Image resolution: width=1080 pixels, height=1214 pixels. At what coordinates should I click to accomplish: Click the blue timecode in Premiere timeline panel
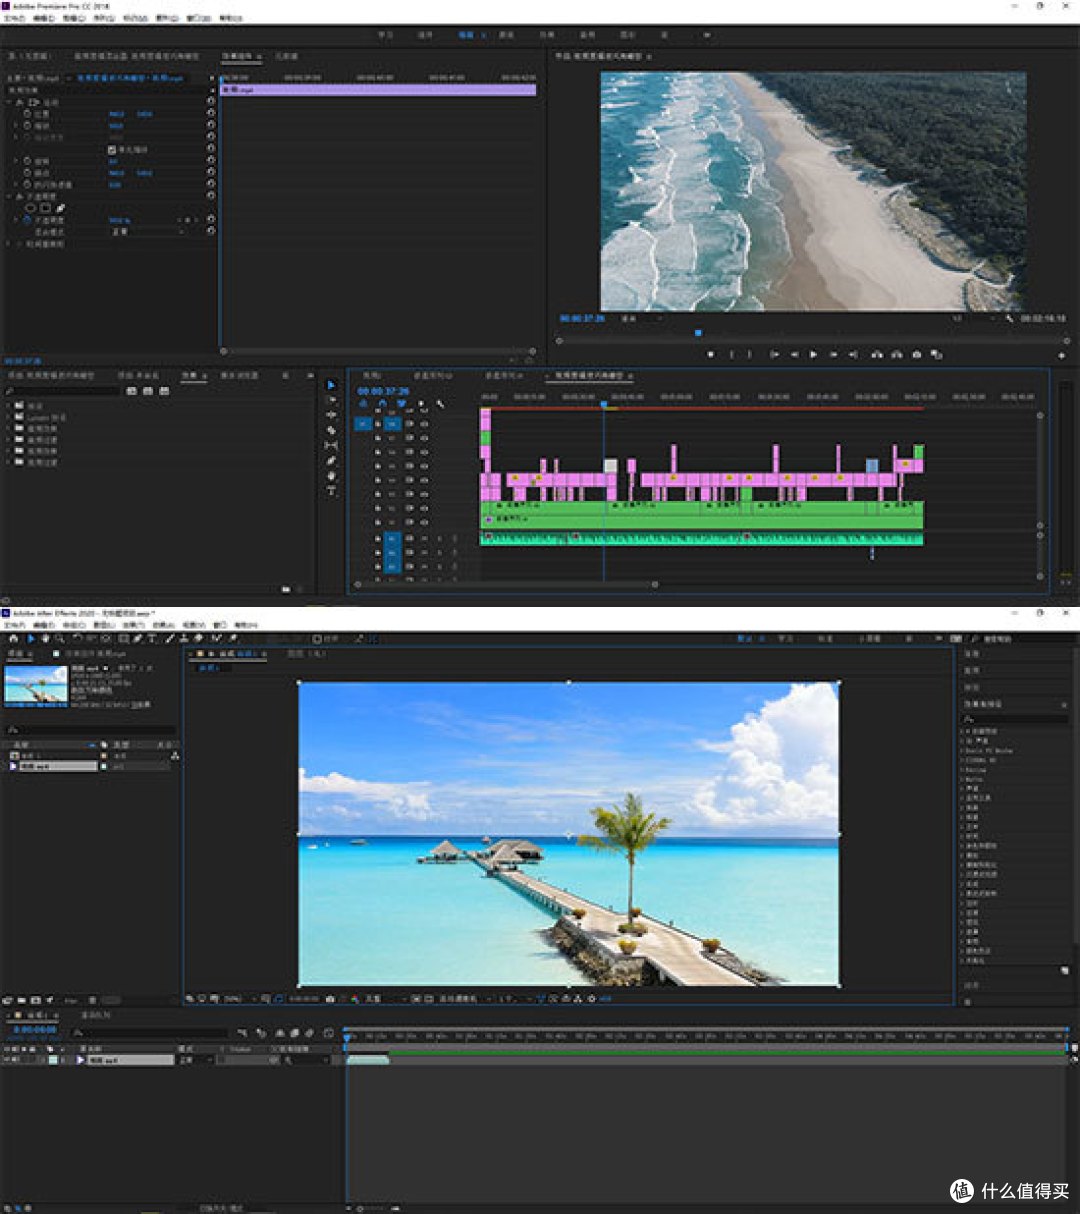tap(383, 391)
